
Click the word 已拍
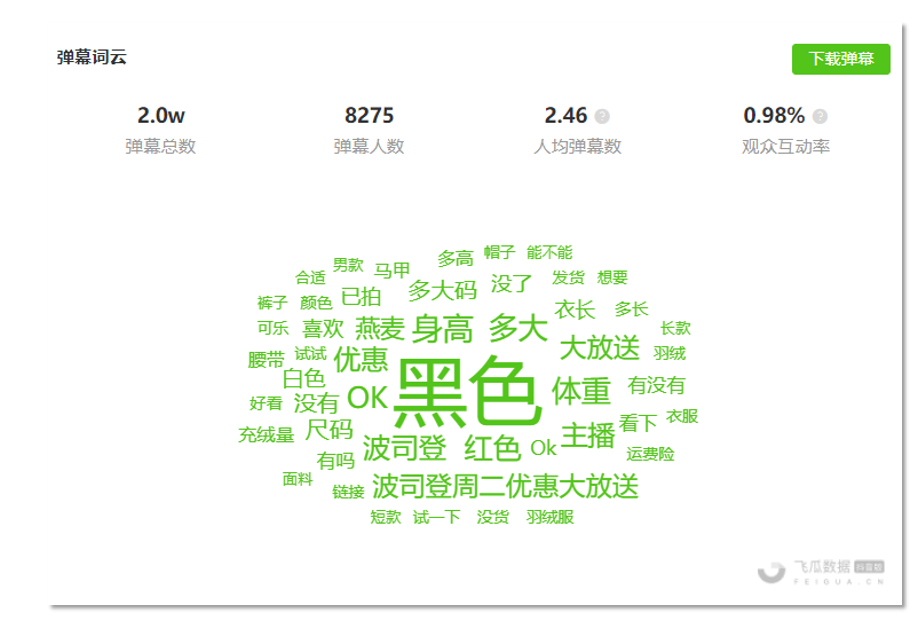click(361, 297)
